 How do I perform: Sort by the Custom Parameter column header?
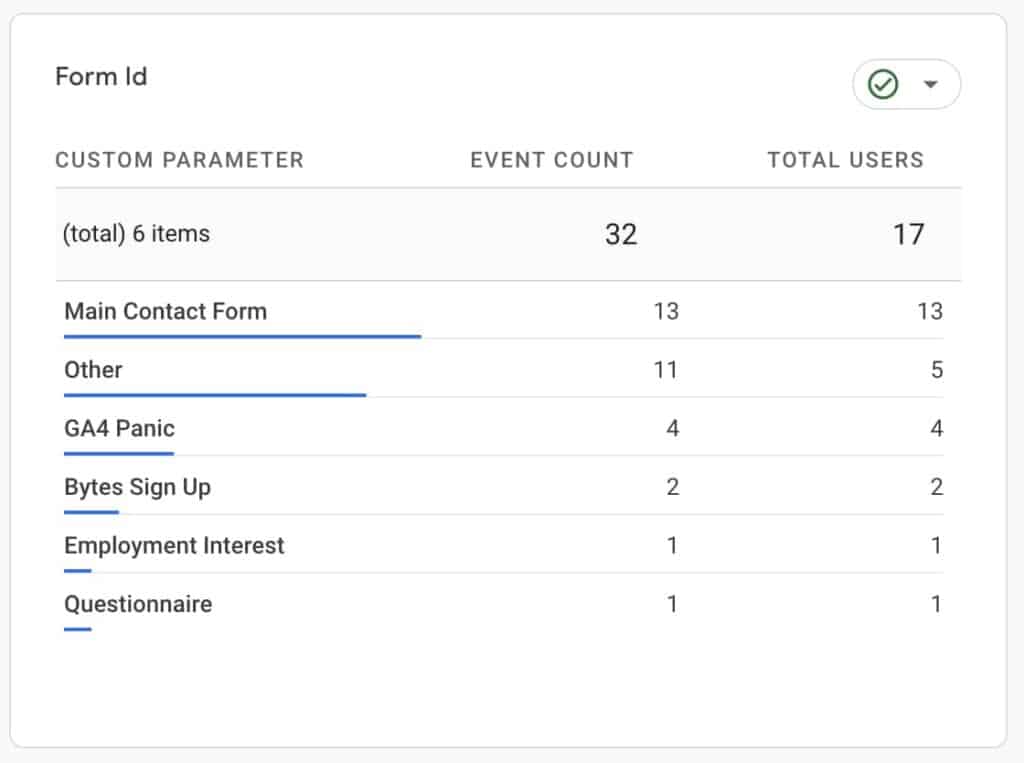click(x=179, y=160)
